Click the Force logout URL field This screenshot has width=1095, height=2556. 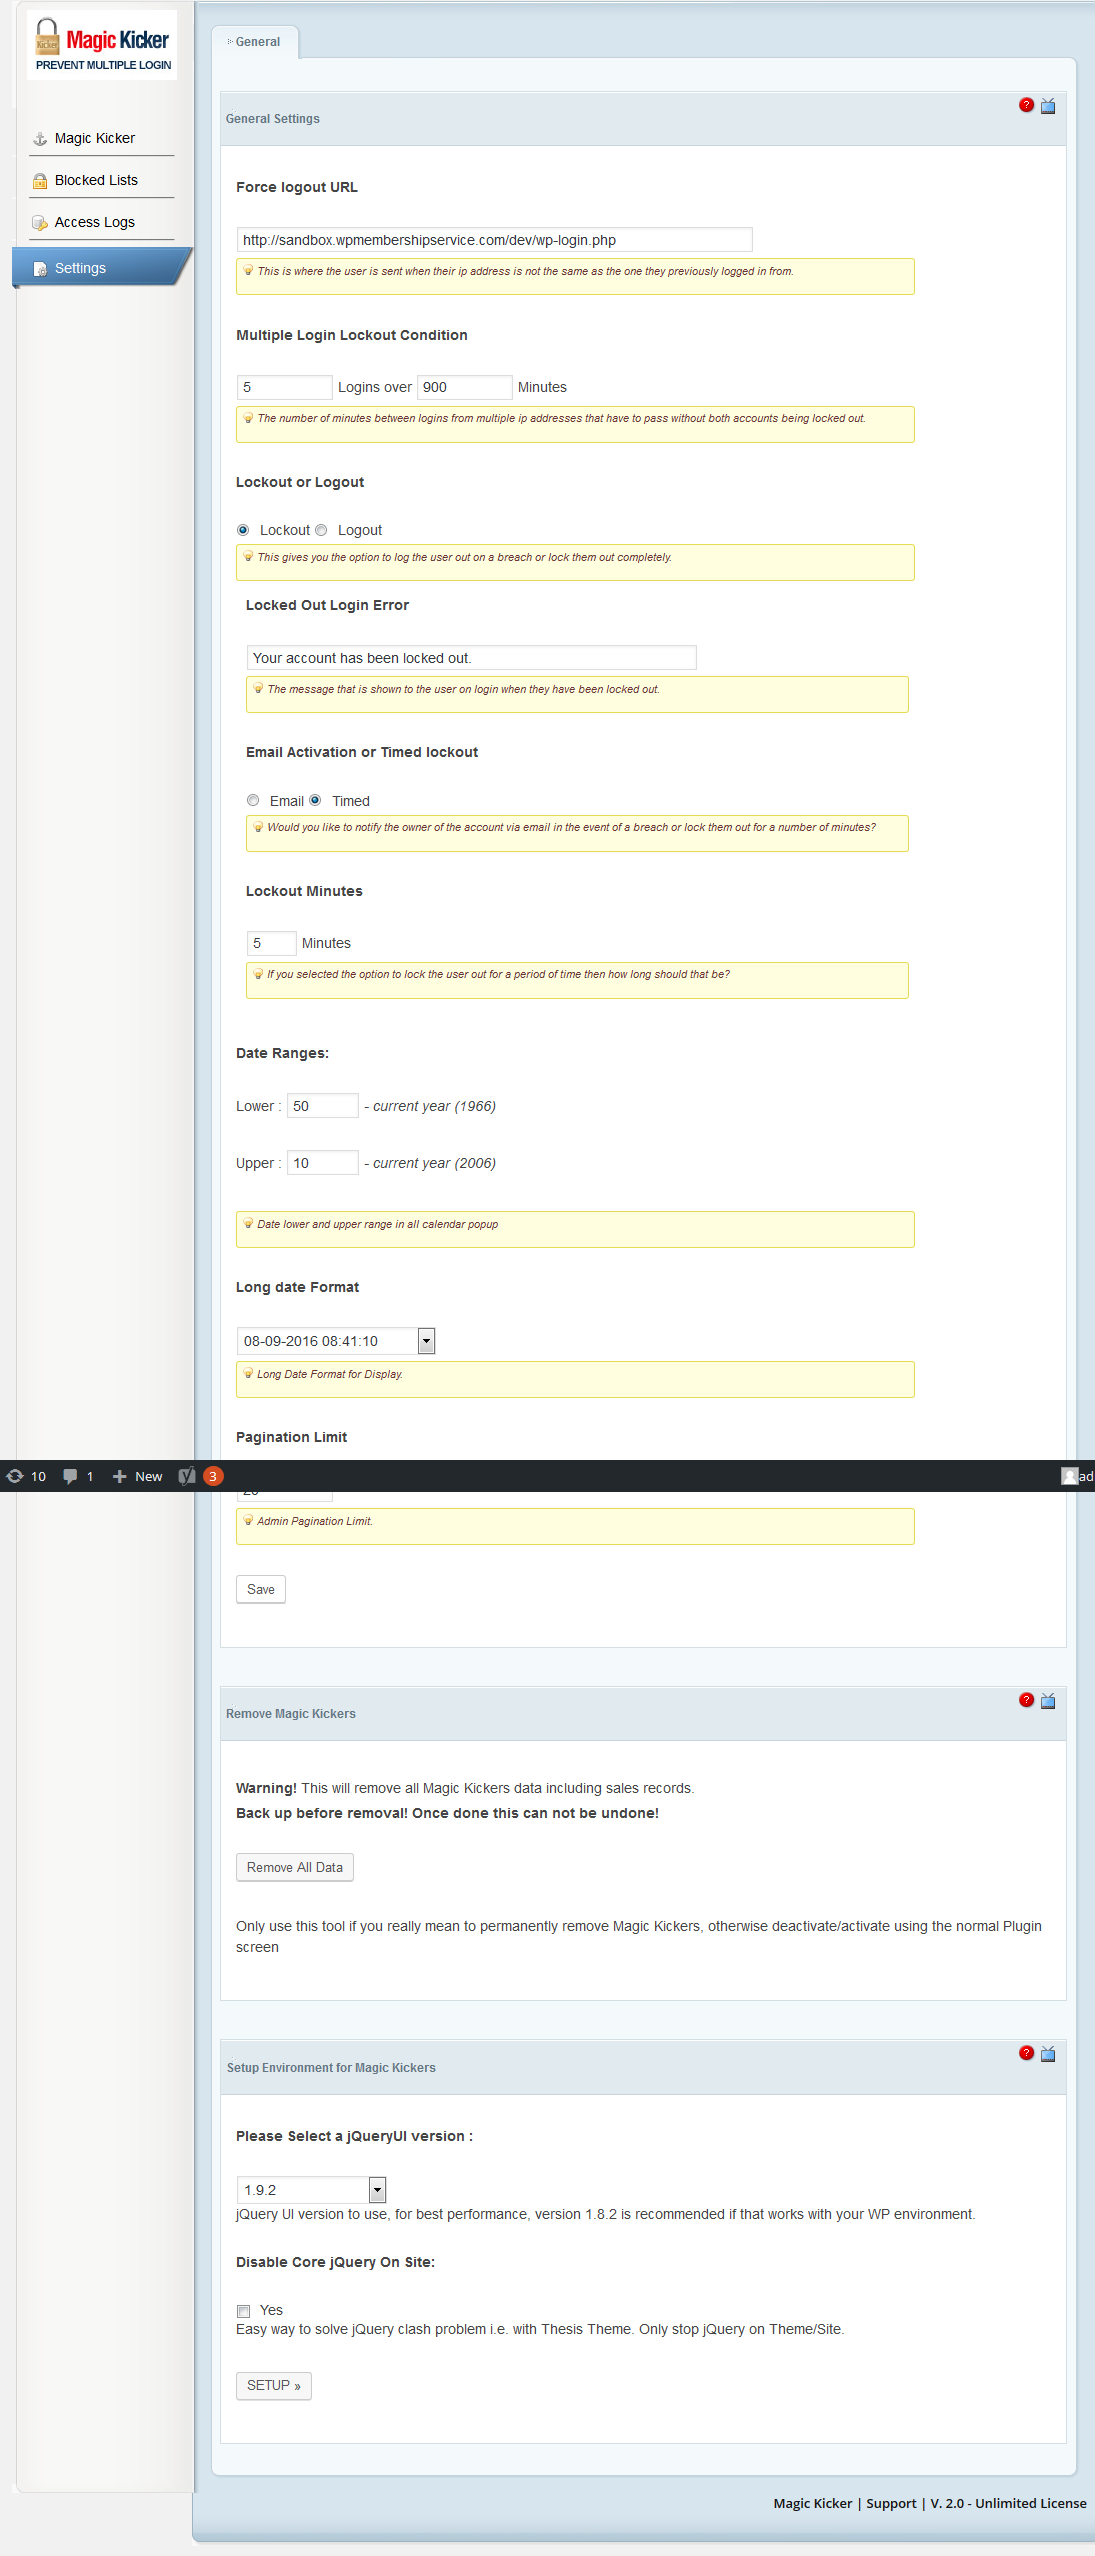point(494,240)
